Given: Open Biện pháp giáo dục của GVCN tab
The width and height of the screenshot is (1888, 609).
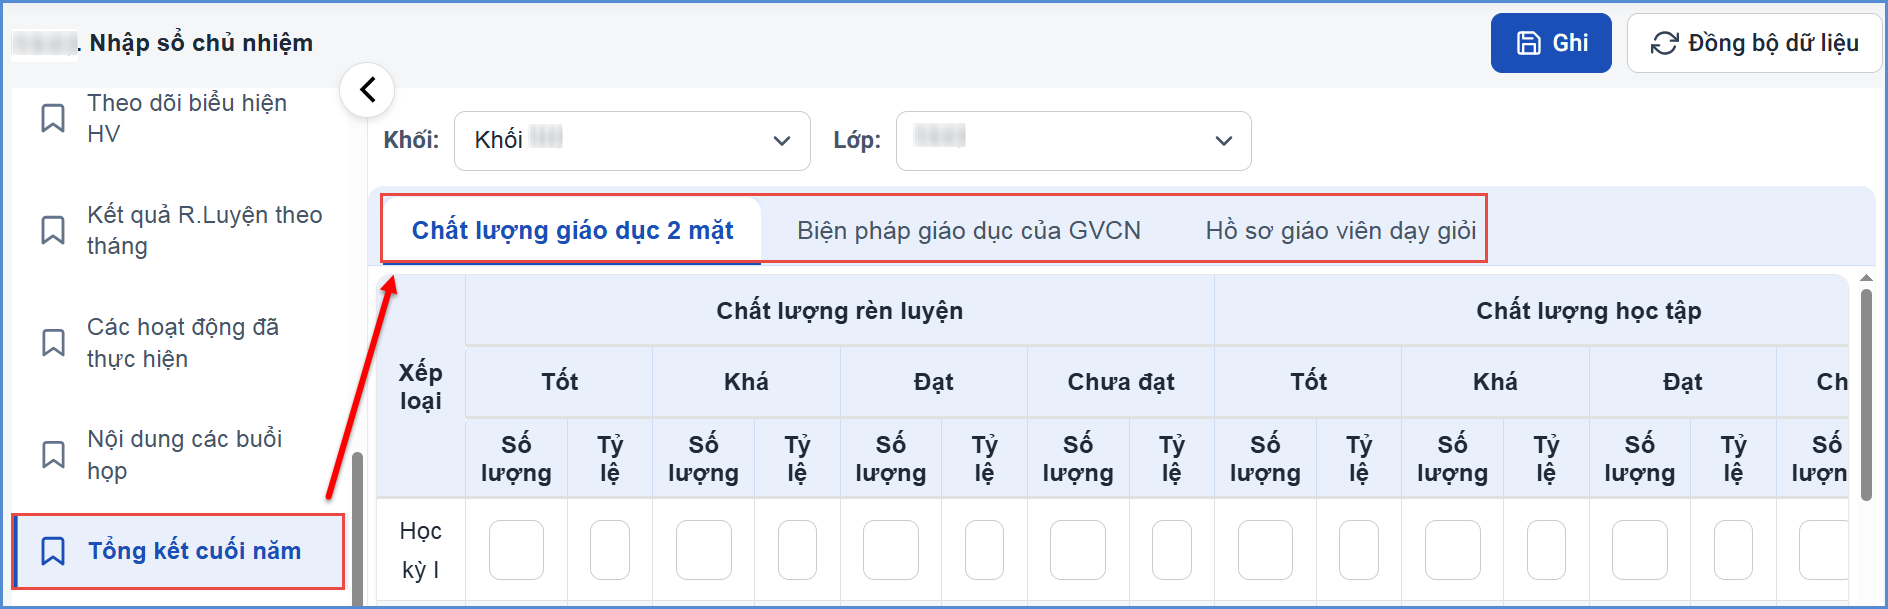Looking at the screenshot, I should pyautogui.click(x=968, y=231).
